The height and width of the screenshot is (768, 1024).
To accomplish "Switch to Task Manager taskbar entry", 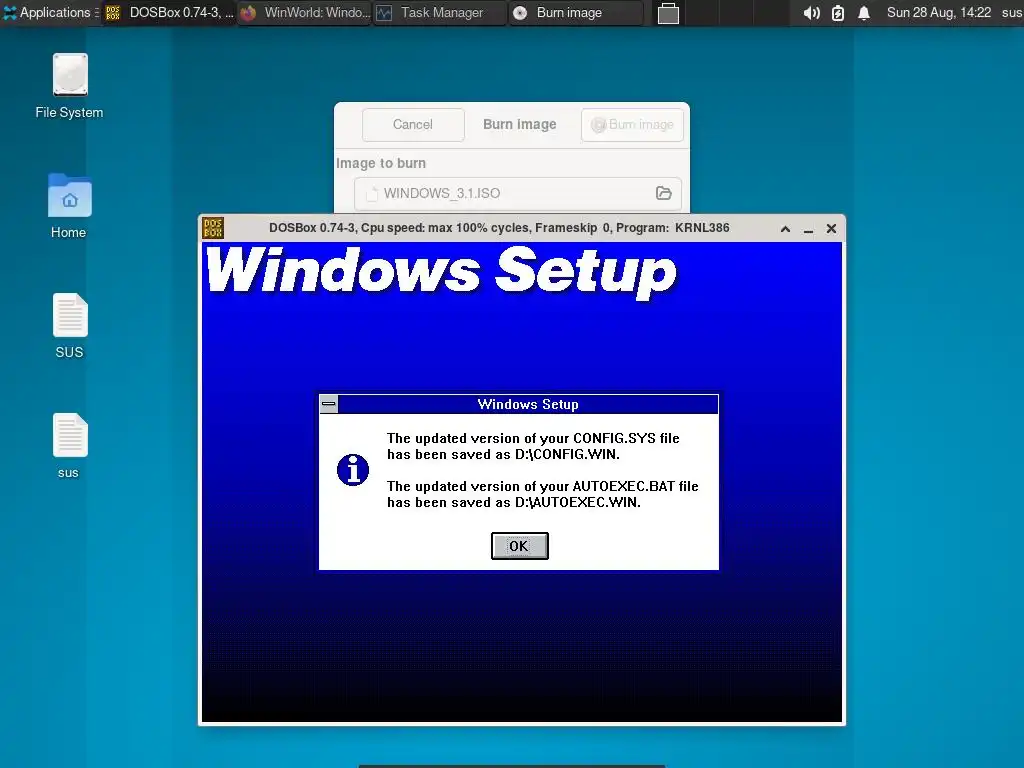I will 441,12.
